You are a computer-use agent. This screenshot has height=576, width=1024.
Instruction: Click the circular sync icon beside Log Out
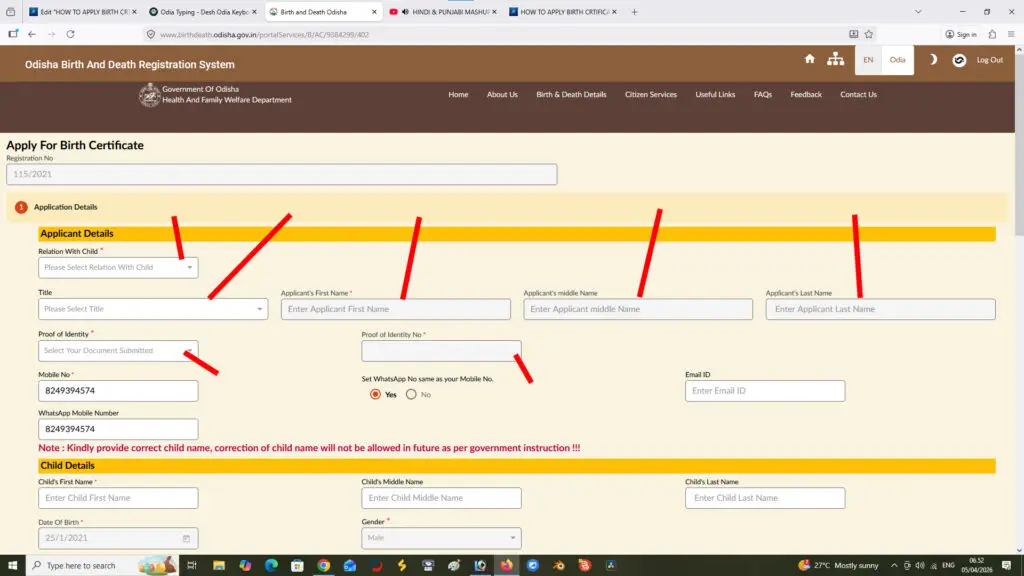tap(959, 60)
